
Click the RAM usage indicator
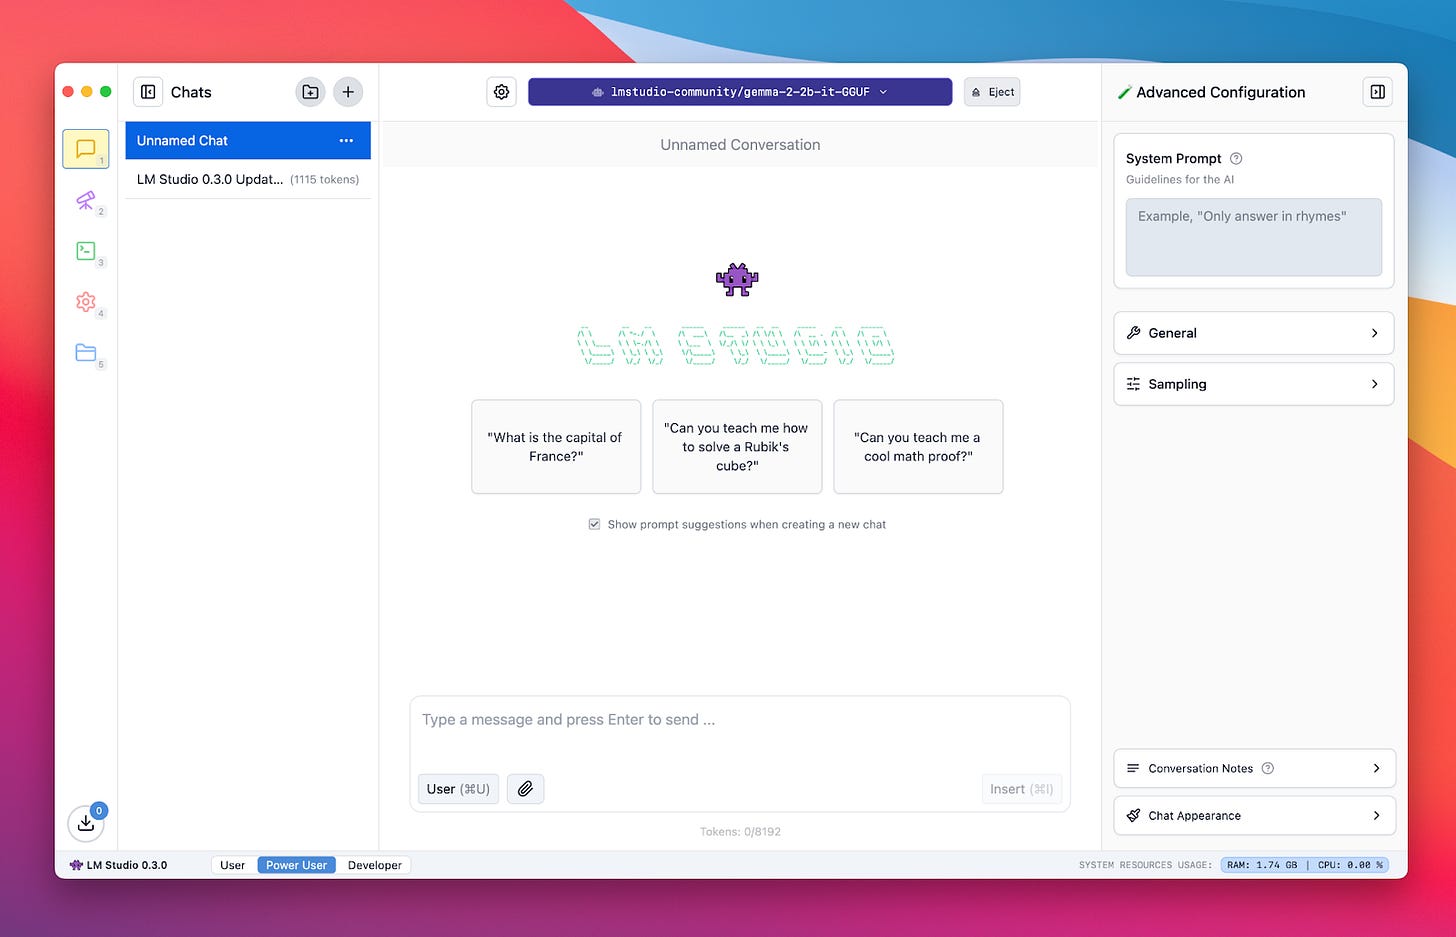click(x=1262, y=865)
